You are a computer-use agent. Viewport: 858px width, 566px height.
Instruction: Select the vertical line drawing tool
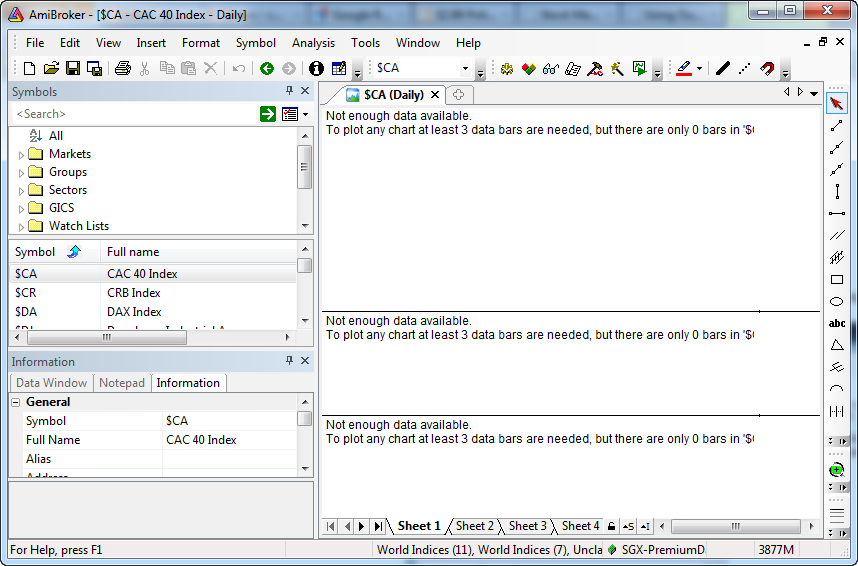click(x=837, y=192)
